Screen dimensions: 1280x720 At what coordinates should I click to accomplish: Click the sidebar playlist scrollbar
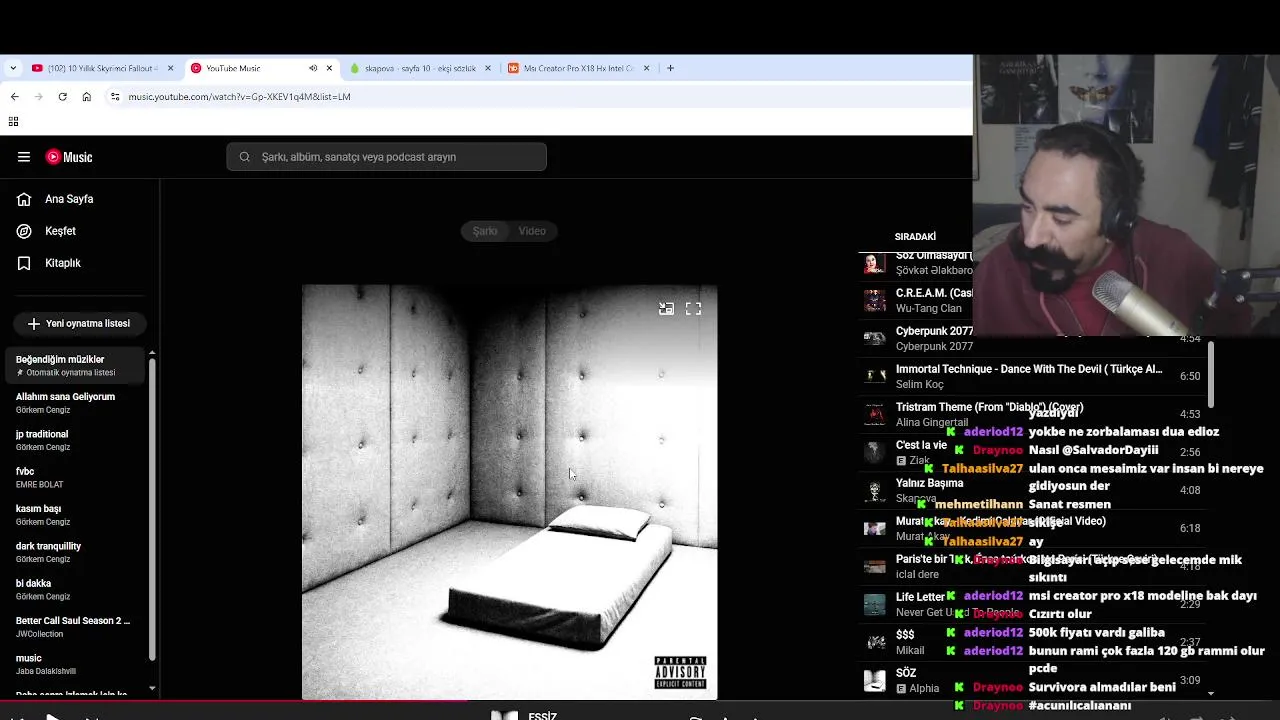pos(152,508)
